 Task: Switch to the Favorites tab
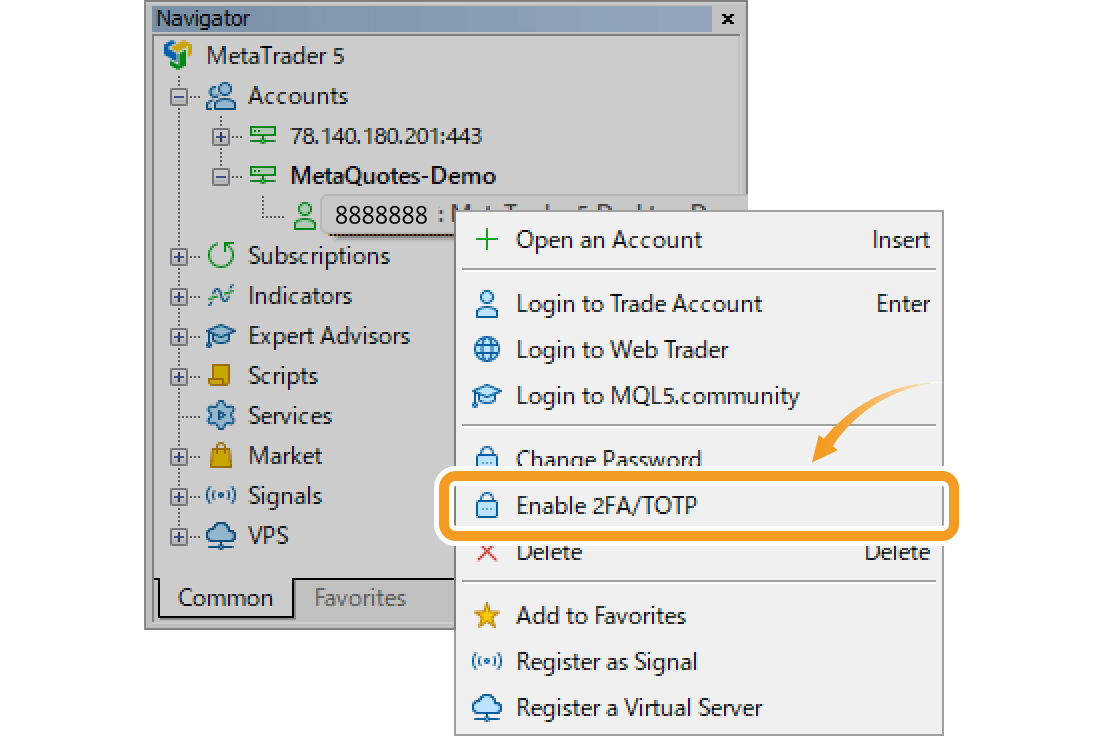point(361,598)
